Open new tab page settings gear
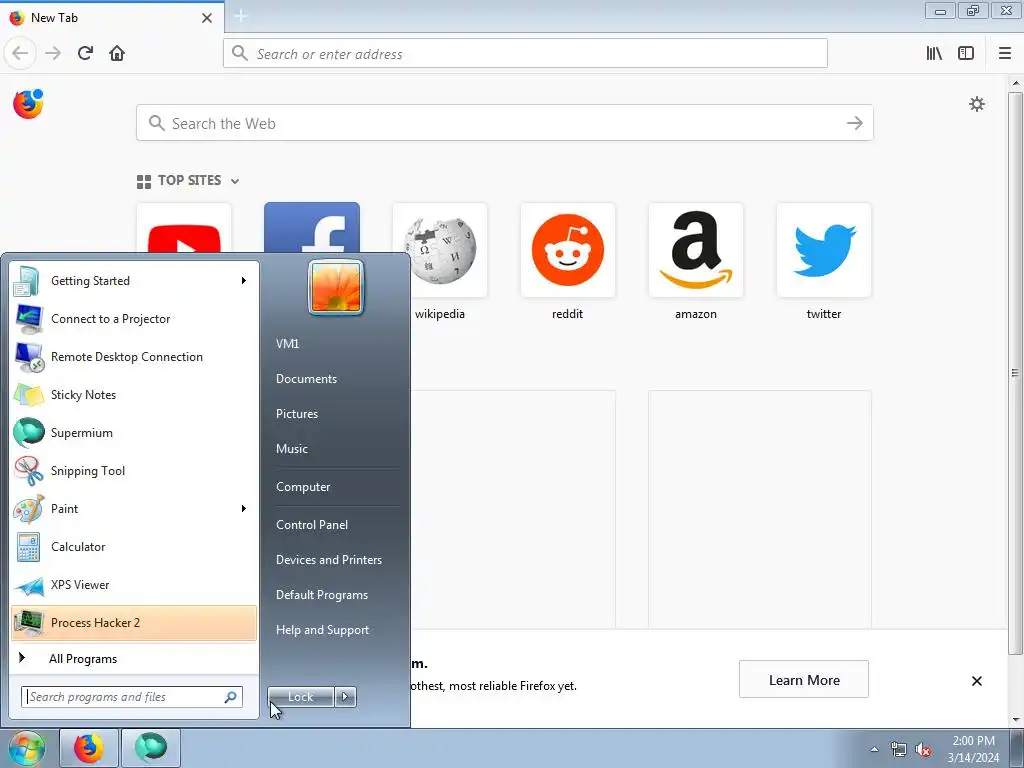 coord(976,104)
